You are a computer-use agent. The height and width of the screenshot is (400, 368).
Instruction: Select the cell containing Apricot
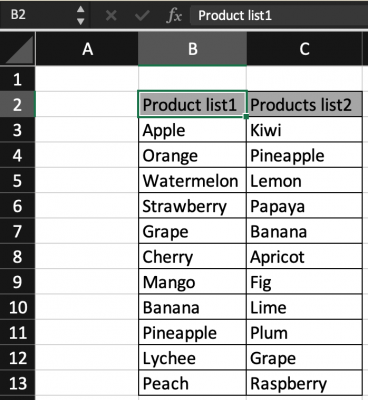[304, 257]
